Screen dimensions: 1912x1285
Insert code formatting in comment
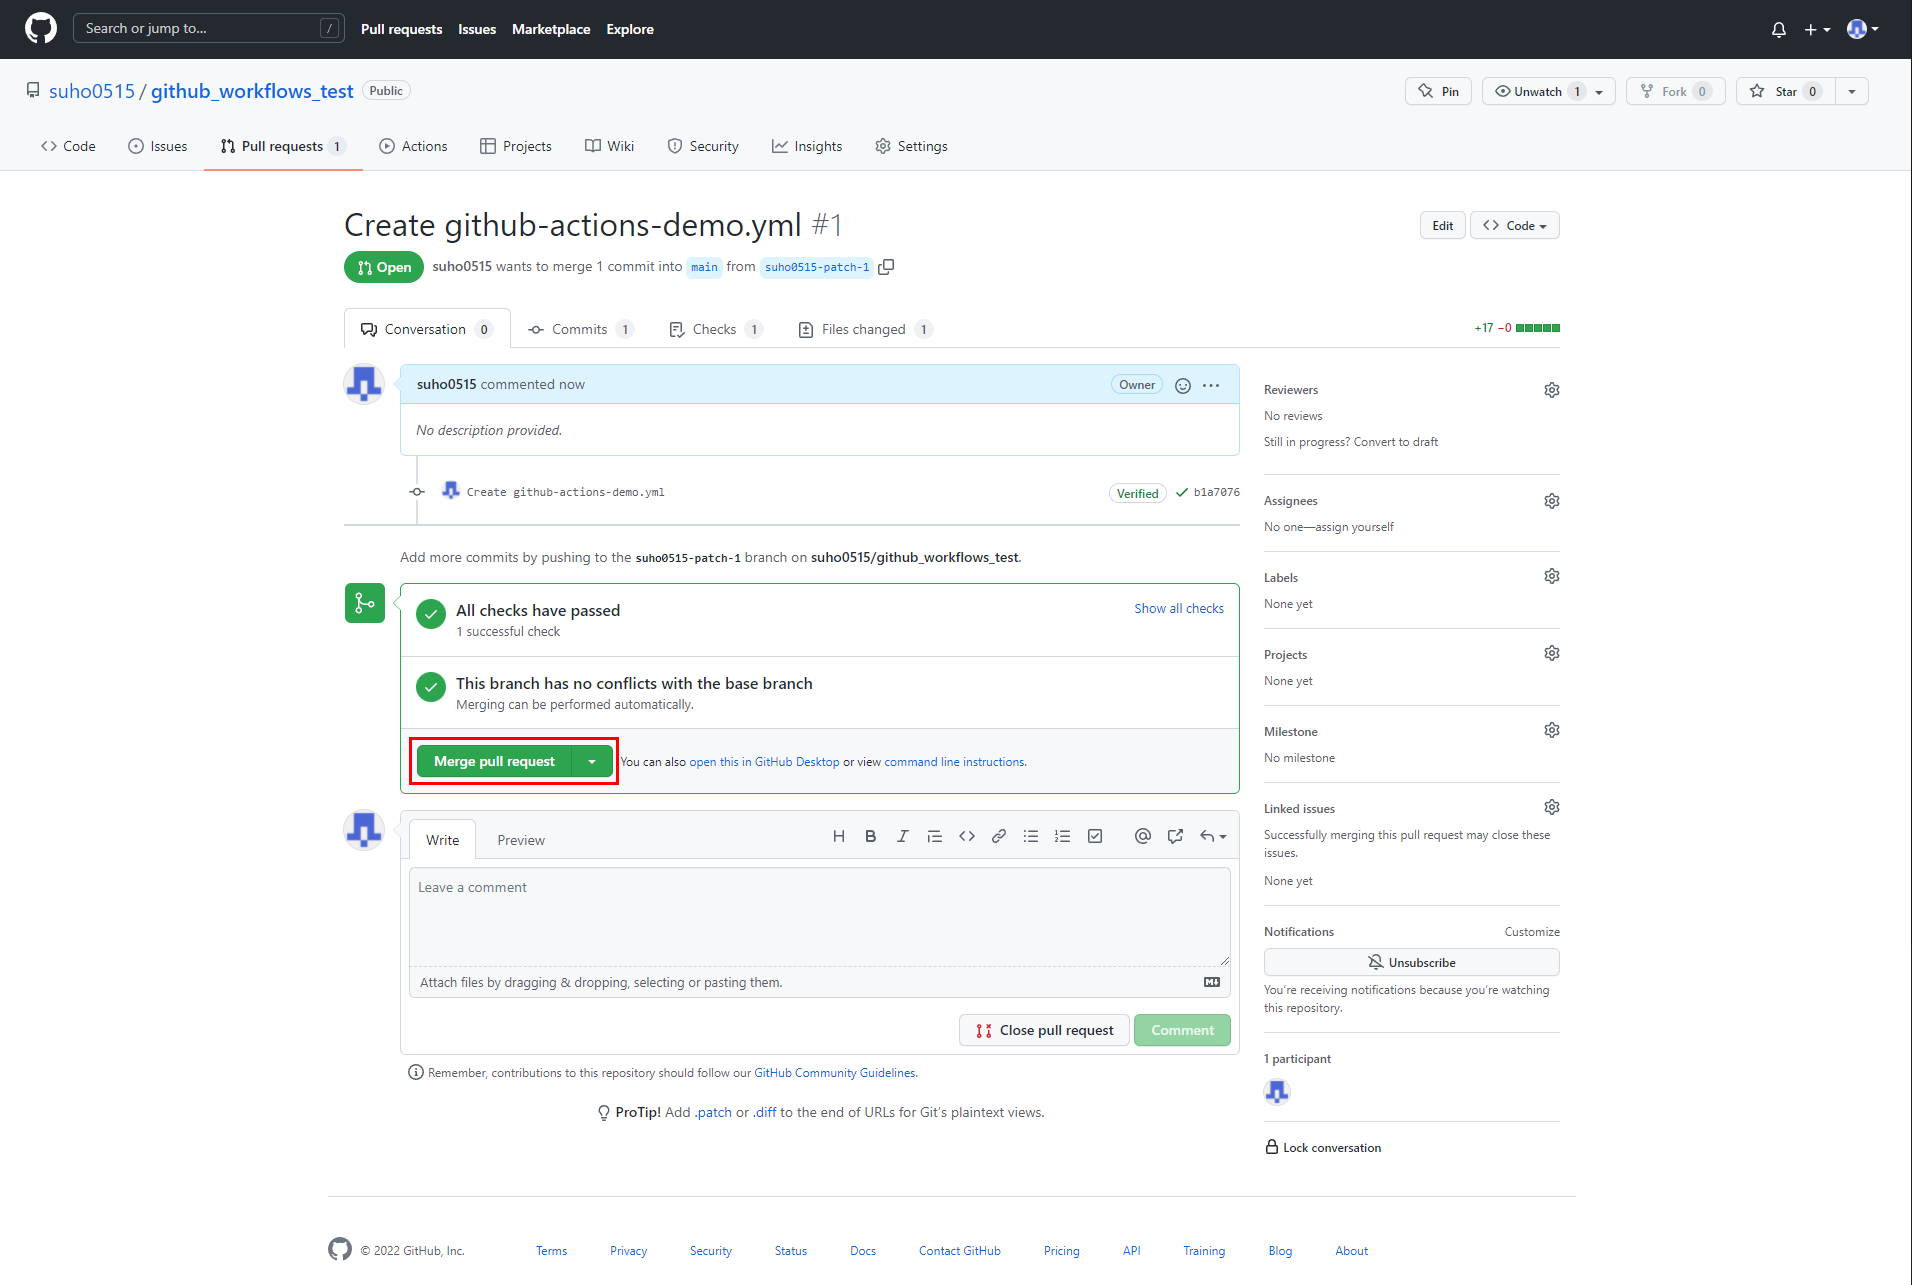(967, 836)
